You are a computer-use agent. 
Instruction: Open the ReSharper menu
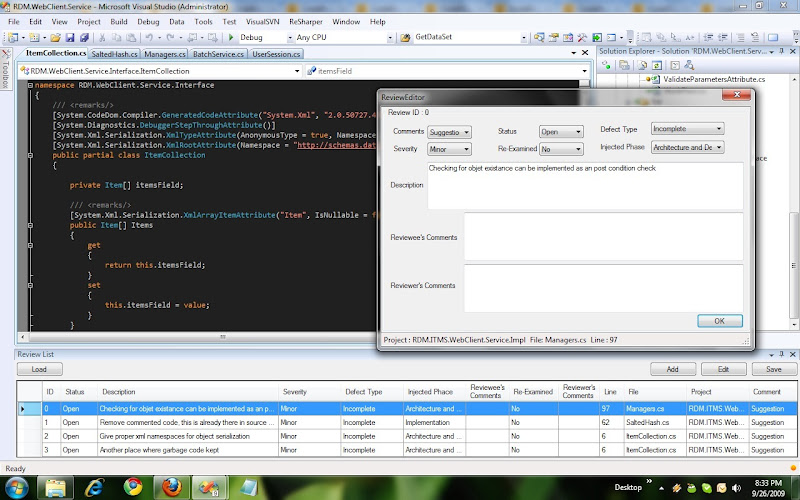pyautogui.click(x=305, y=21)
